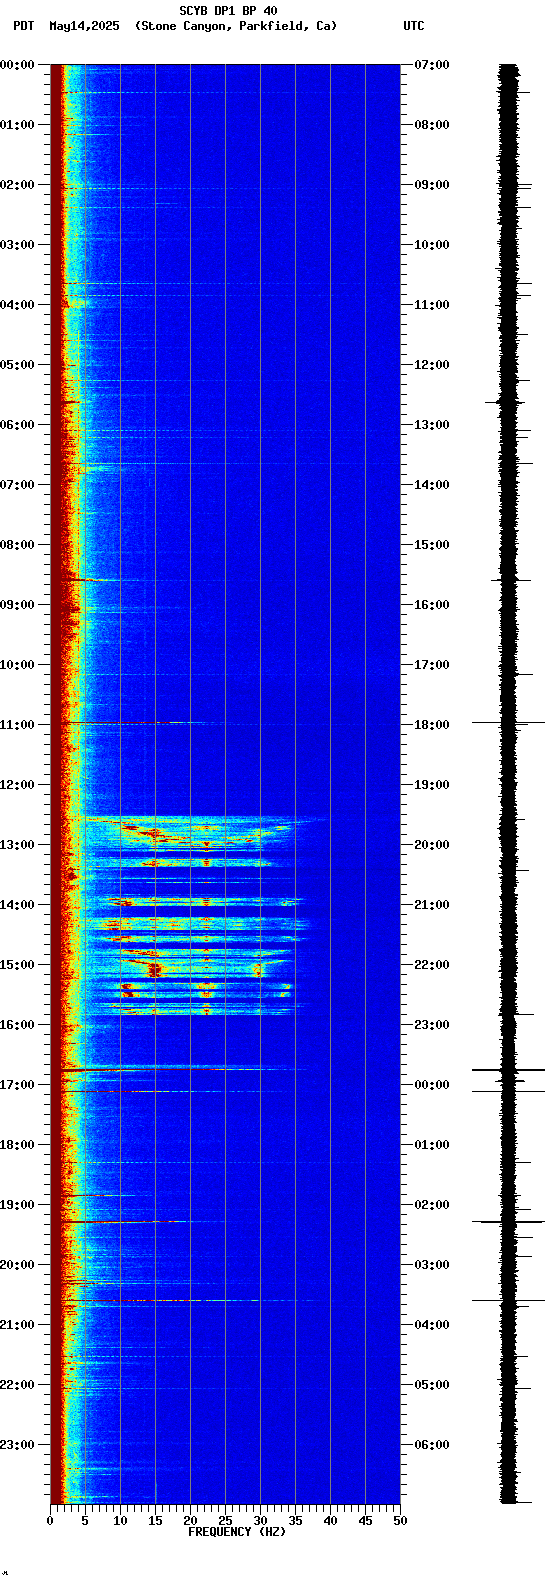Click the frequency axis tick label '40'
The width and height of the screenshot is (552, 1584).
click(330, 1521)
